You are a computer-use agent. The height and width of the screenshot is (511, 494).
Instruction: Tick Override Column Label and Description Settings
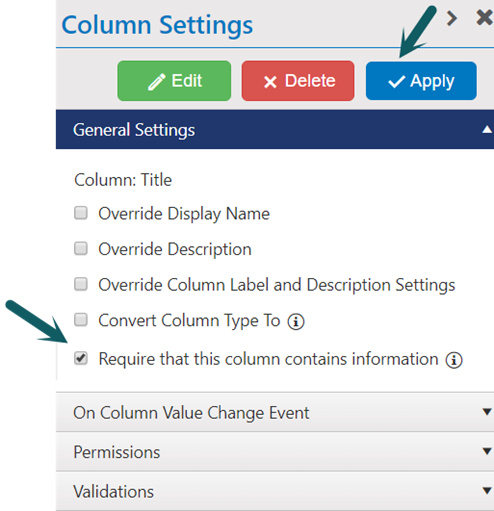tap(81, 284)
